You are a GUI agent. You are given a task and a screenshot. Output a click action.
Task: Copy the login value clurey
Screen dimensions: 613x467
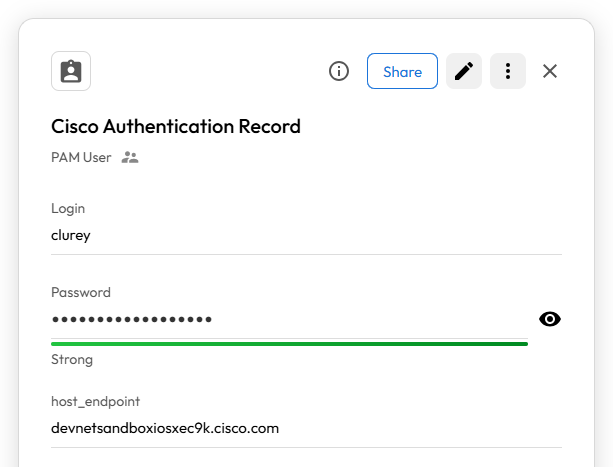(x=71, y=235)
